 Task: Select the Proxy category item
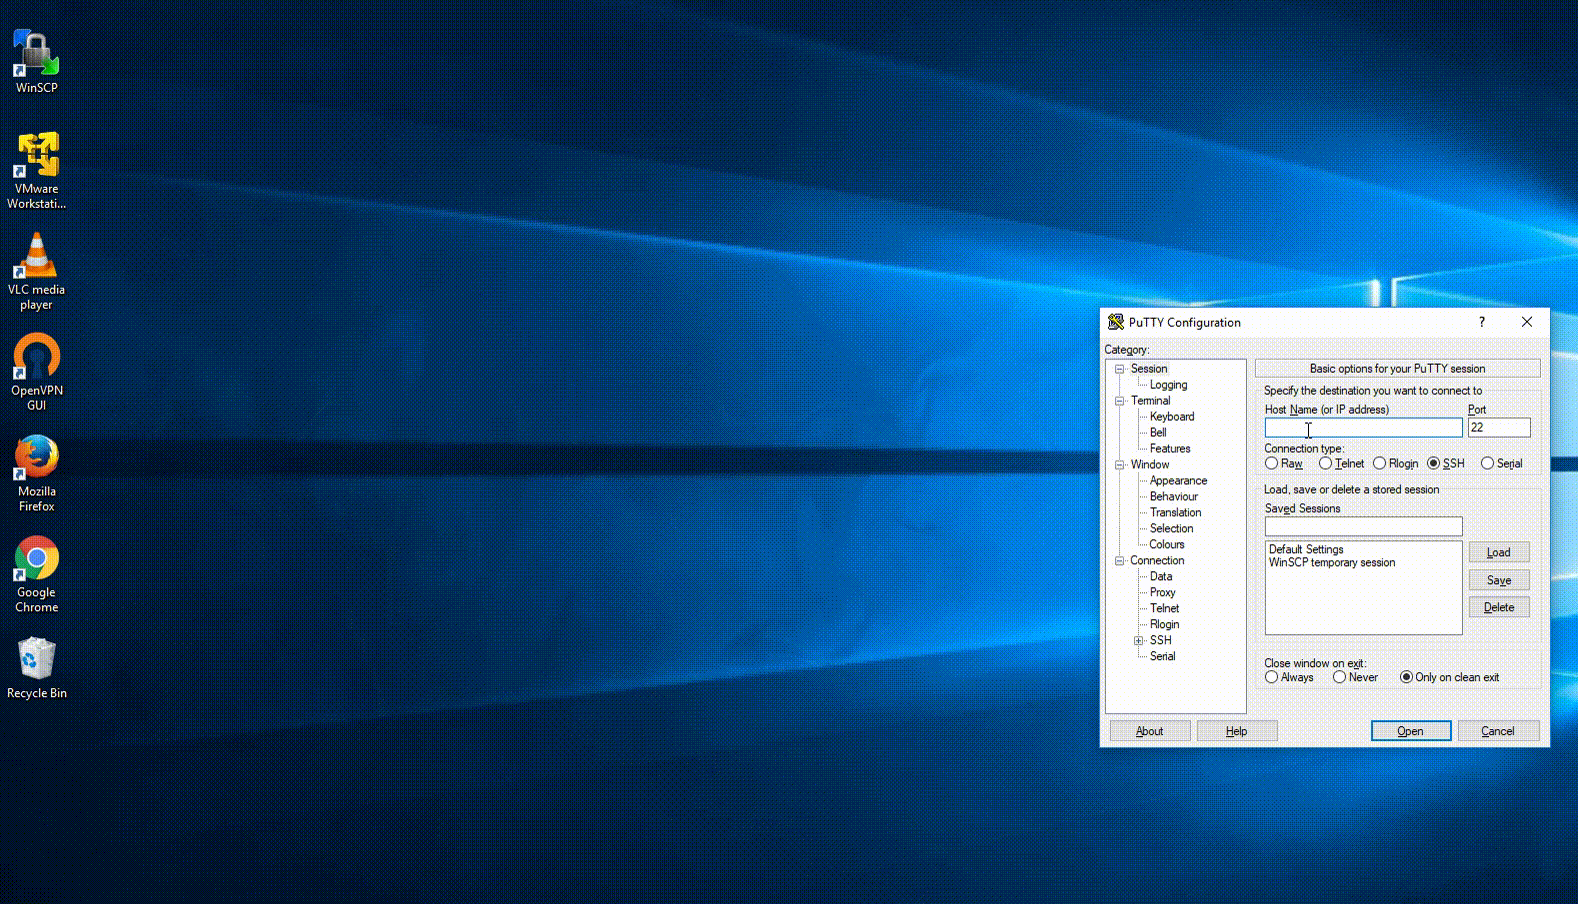(1162, 592)
